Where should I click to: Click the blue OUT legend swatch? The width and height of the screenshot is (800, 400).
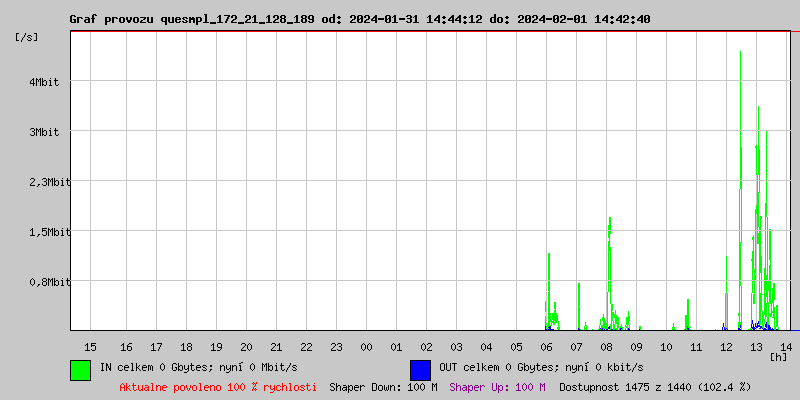click(420, 369)
